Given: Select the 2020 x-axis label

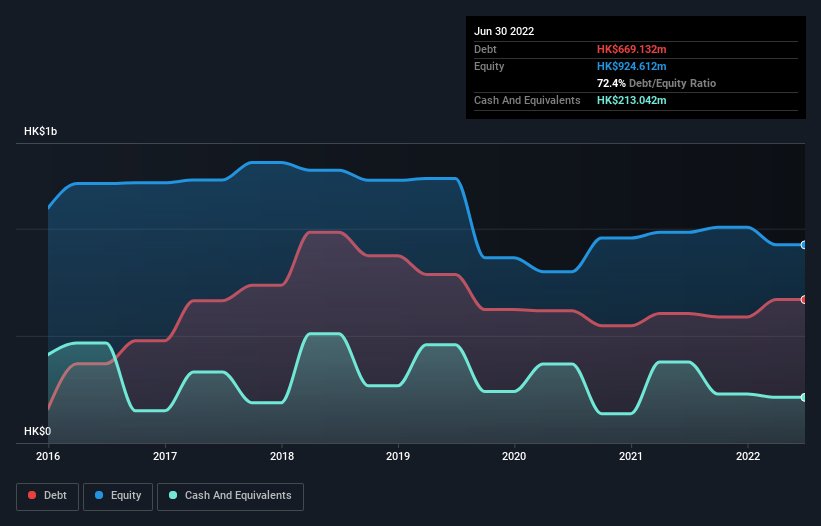Looking at the screenshot, I should (514, 456).
